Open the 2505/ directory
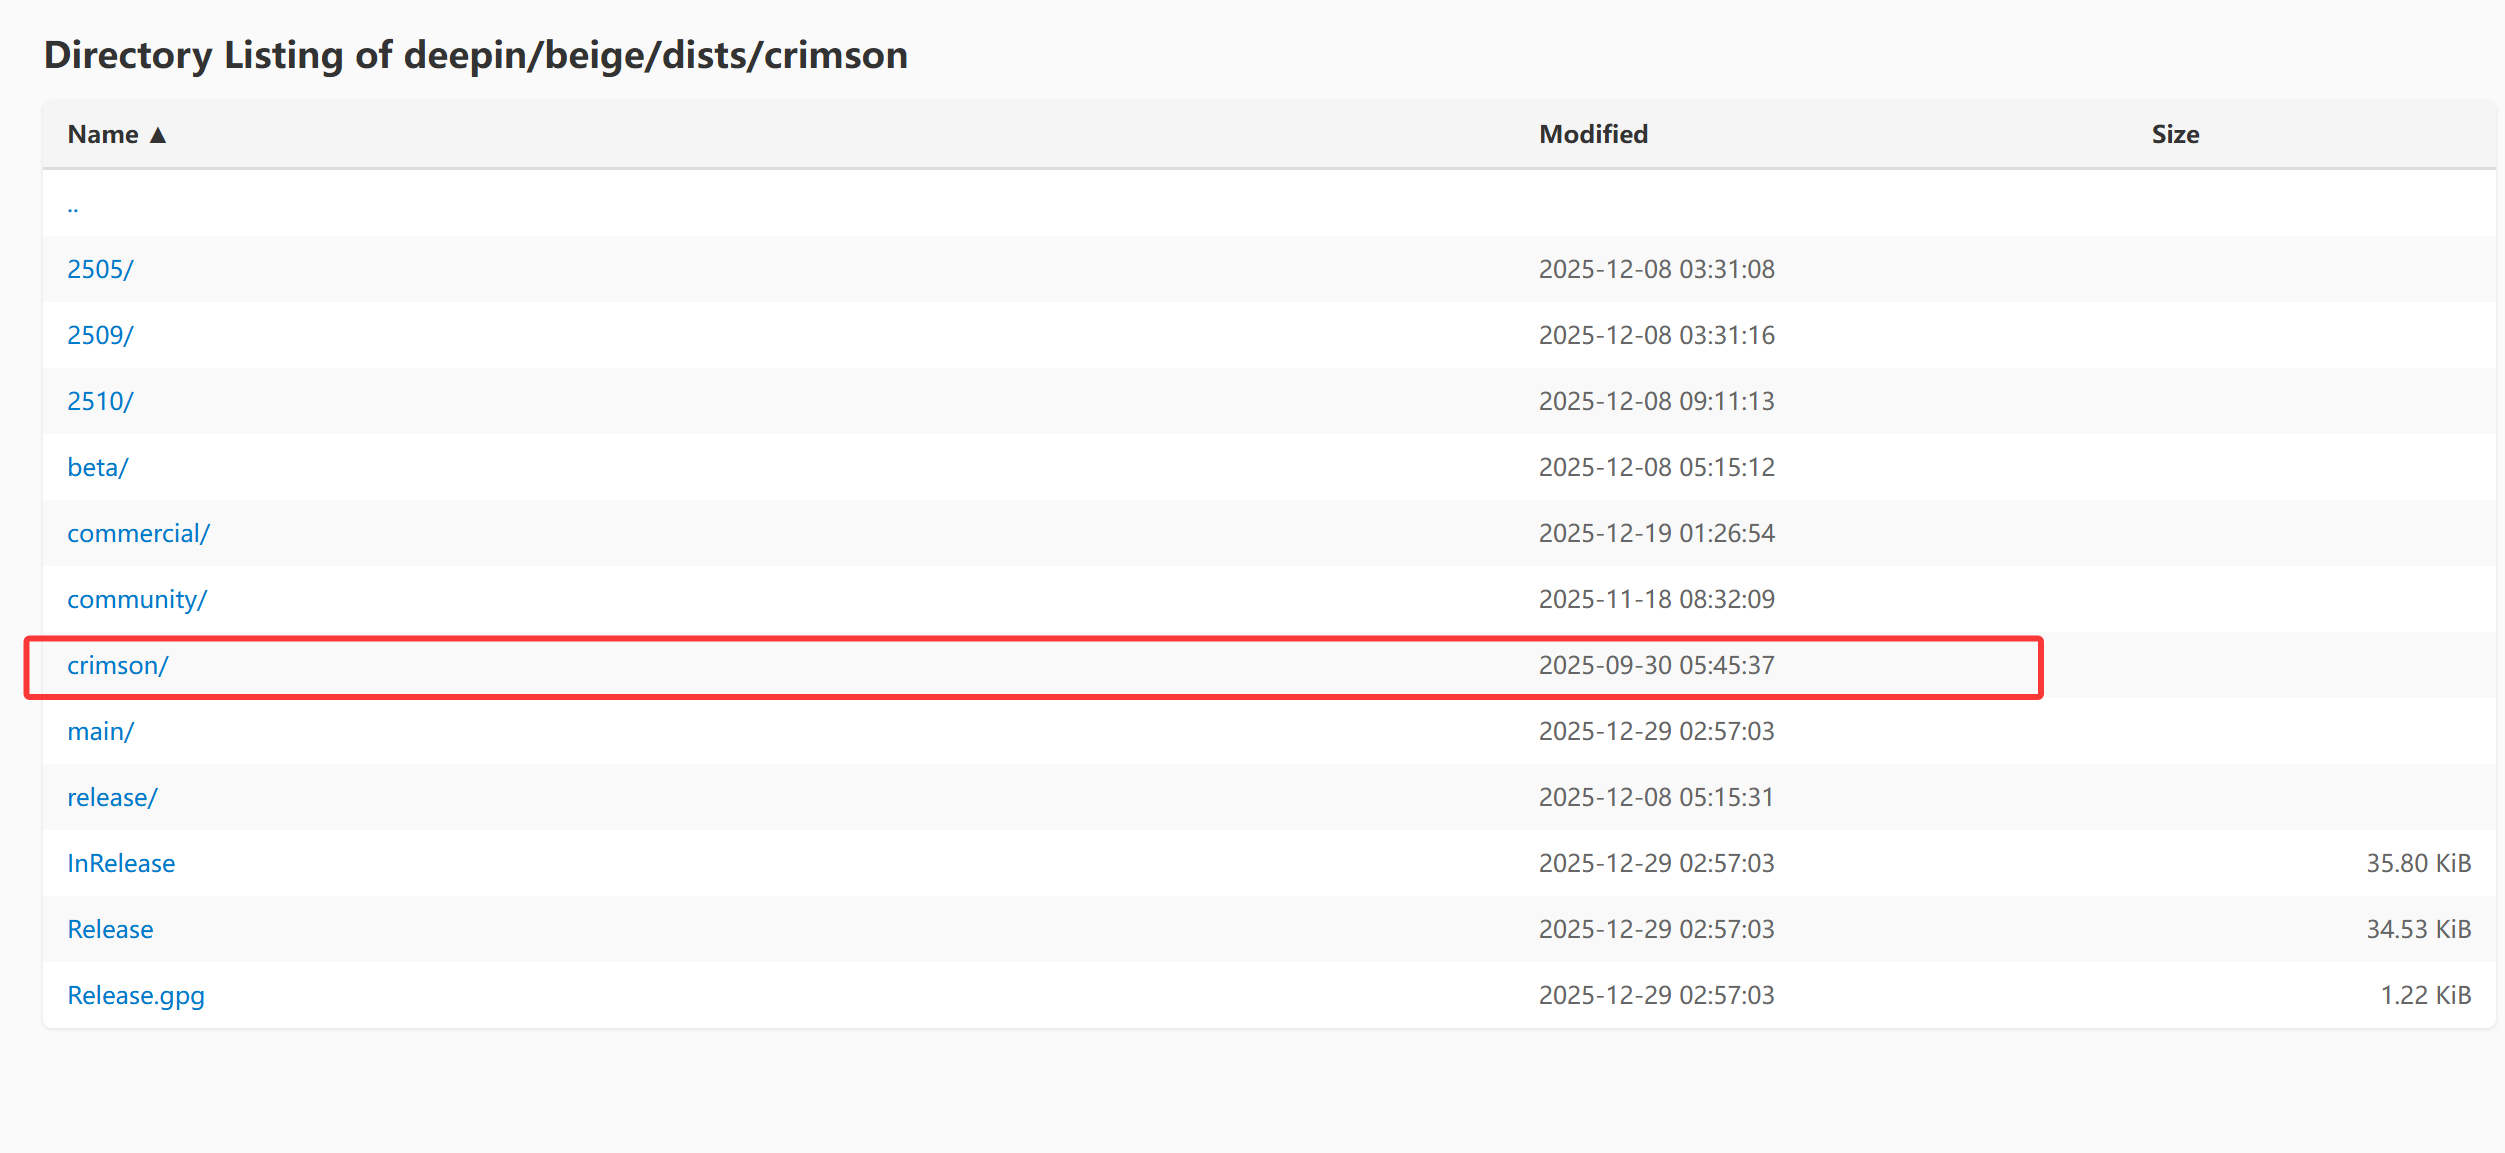2505x1153 pixels. (x=100, y=269)
